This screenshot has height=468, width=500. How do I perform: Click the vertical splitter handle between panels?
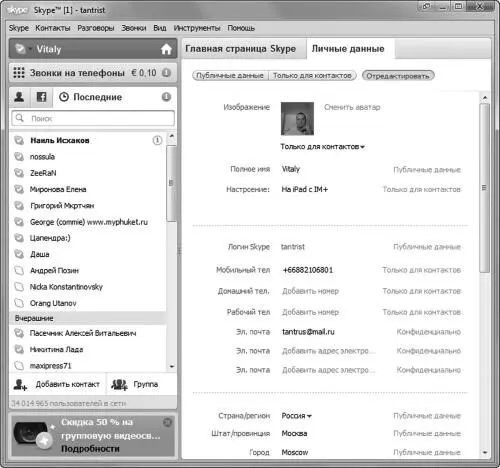pos(179,251)
